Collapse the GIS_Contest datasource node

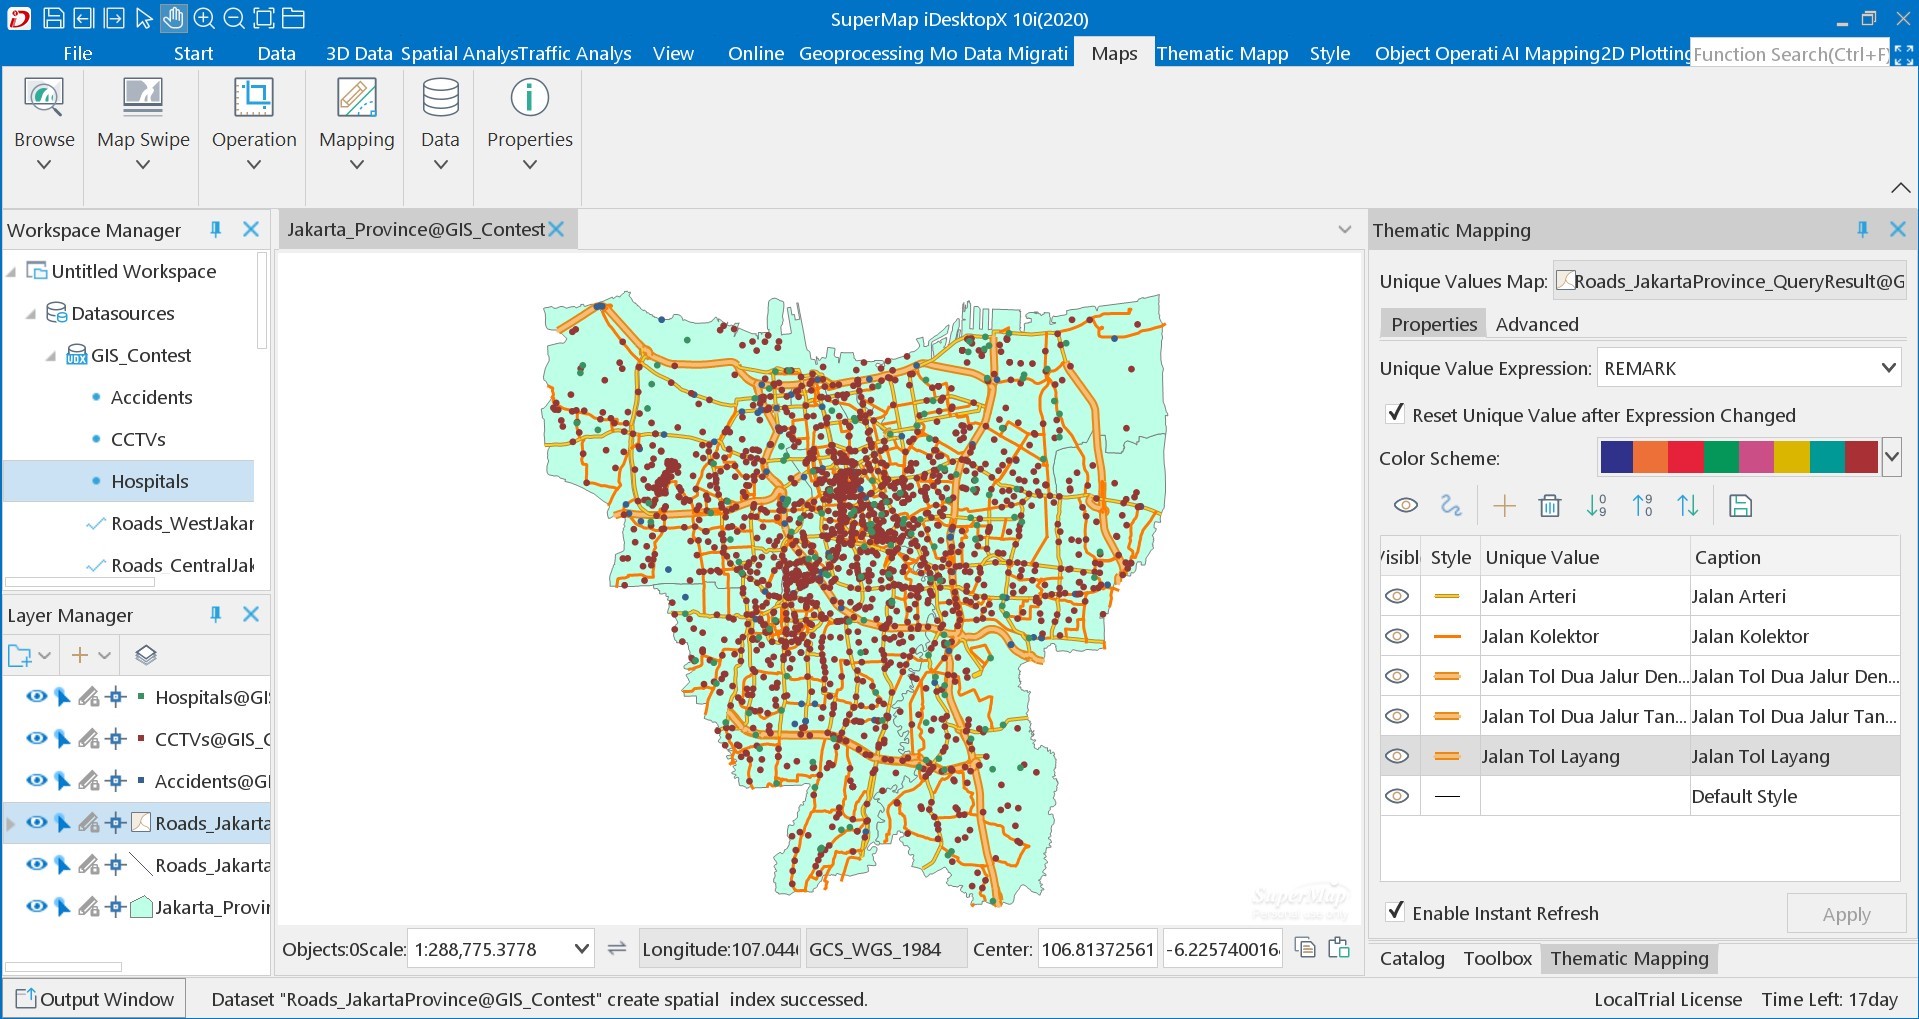[x=51, y=356]
